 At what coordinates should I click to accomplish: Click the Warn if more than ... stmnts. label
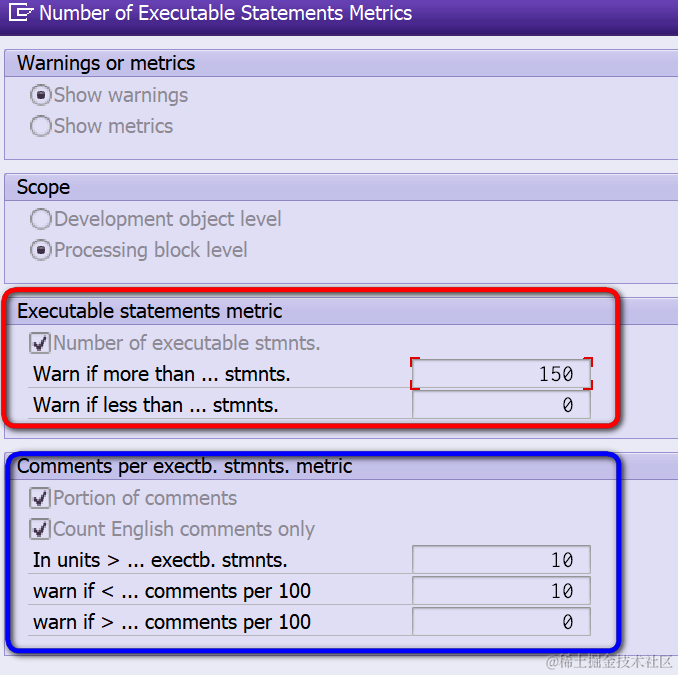point(162,374)
